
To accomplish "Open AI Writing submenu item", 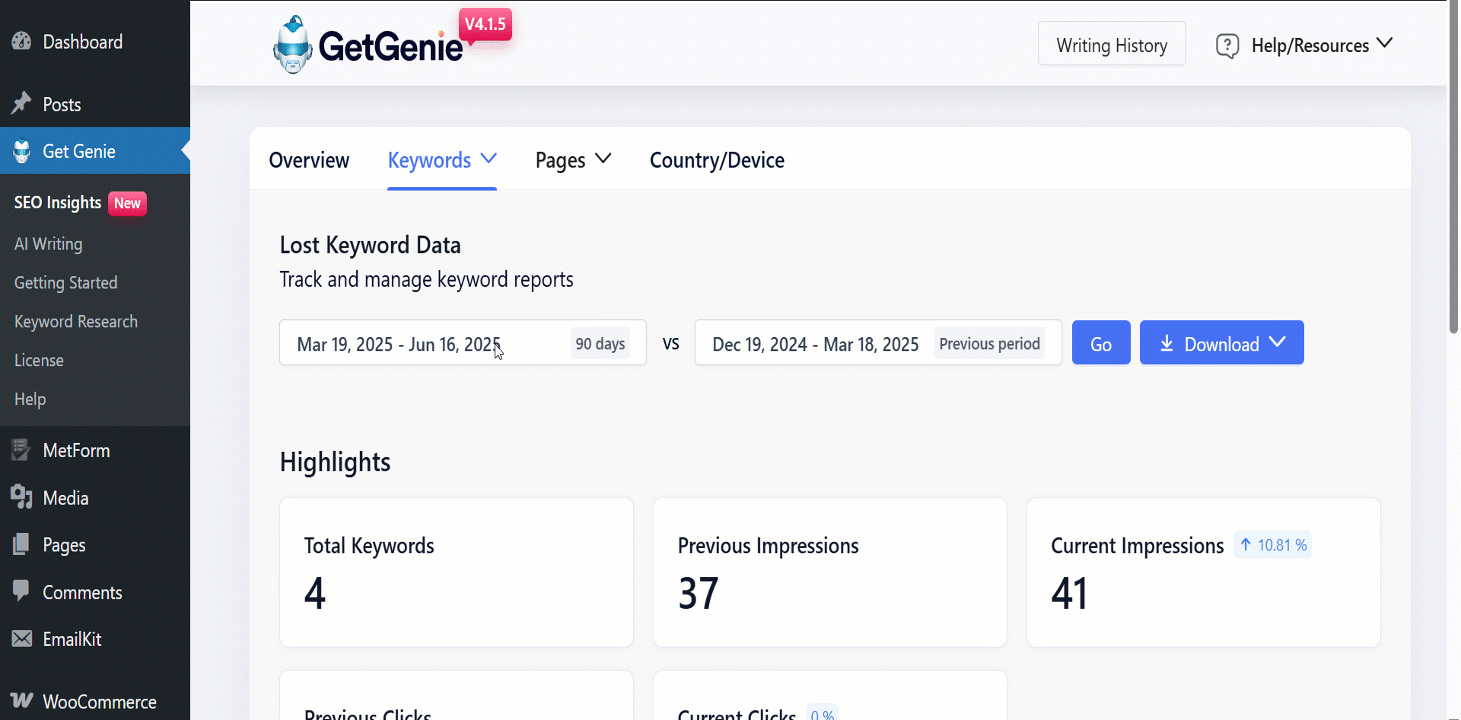I will click(48, 244).
